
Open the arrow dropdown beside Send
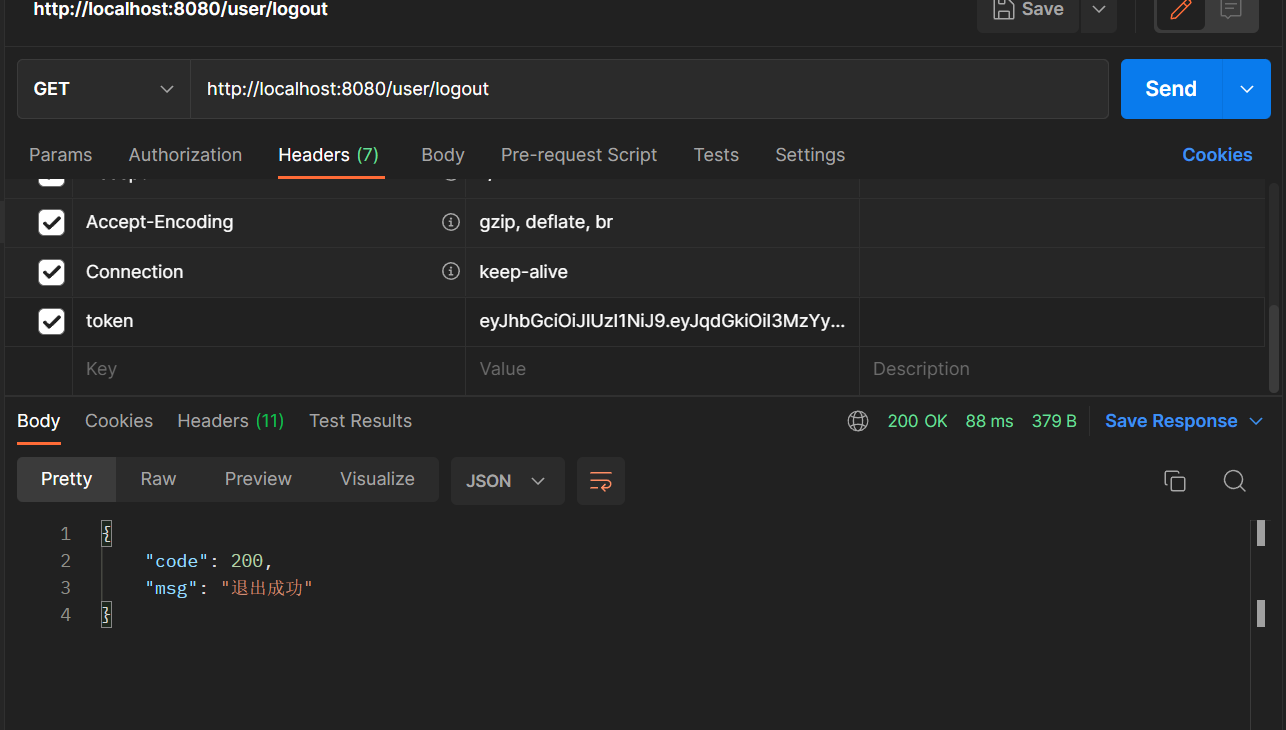[1247, 89]
